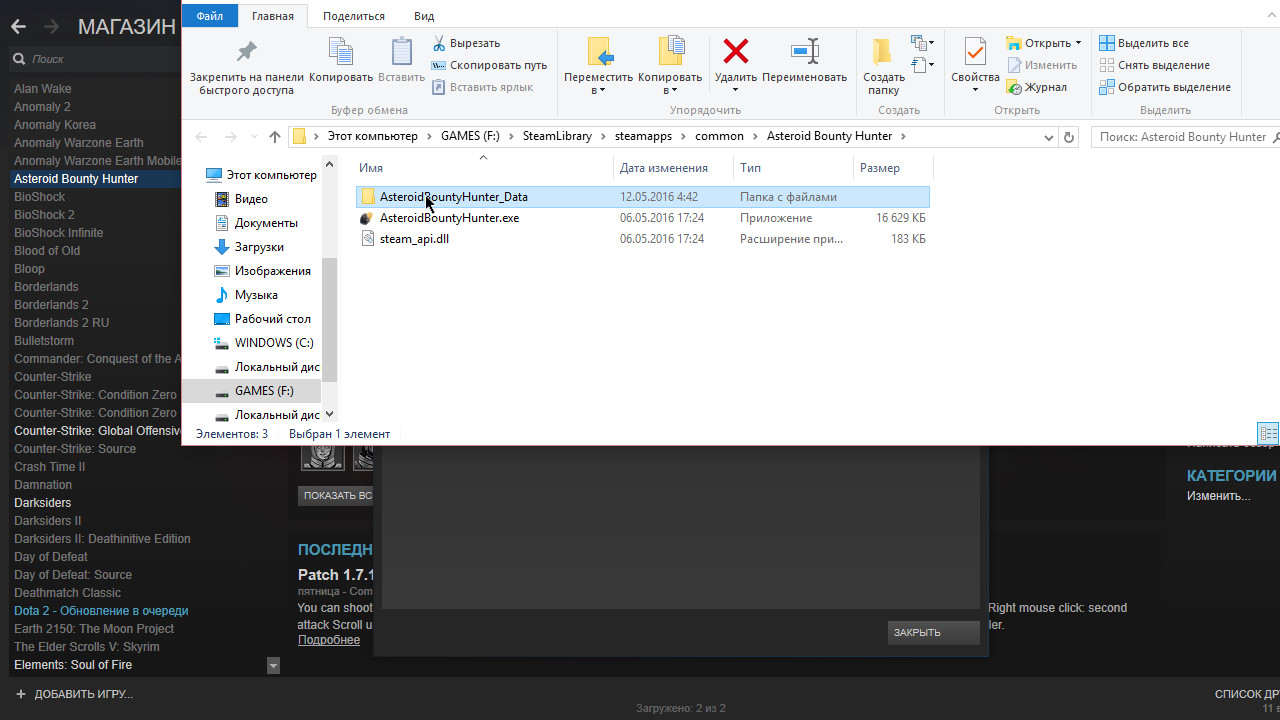Select AsteroidBountyHunter.exe file
The height and width of the screenshot is (720, 1280).
pos(643,218)
